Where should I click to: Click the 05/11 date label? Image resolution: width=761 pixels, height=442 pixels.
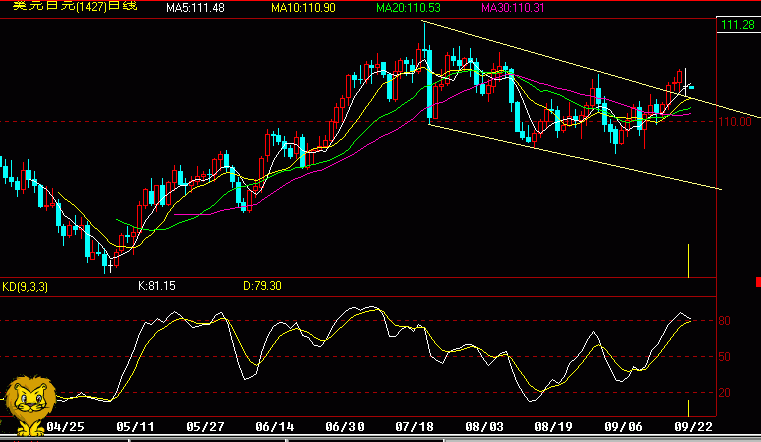[x=135, y=427]
